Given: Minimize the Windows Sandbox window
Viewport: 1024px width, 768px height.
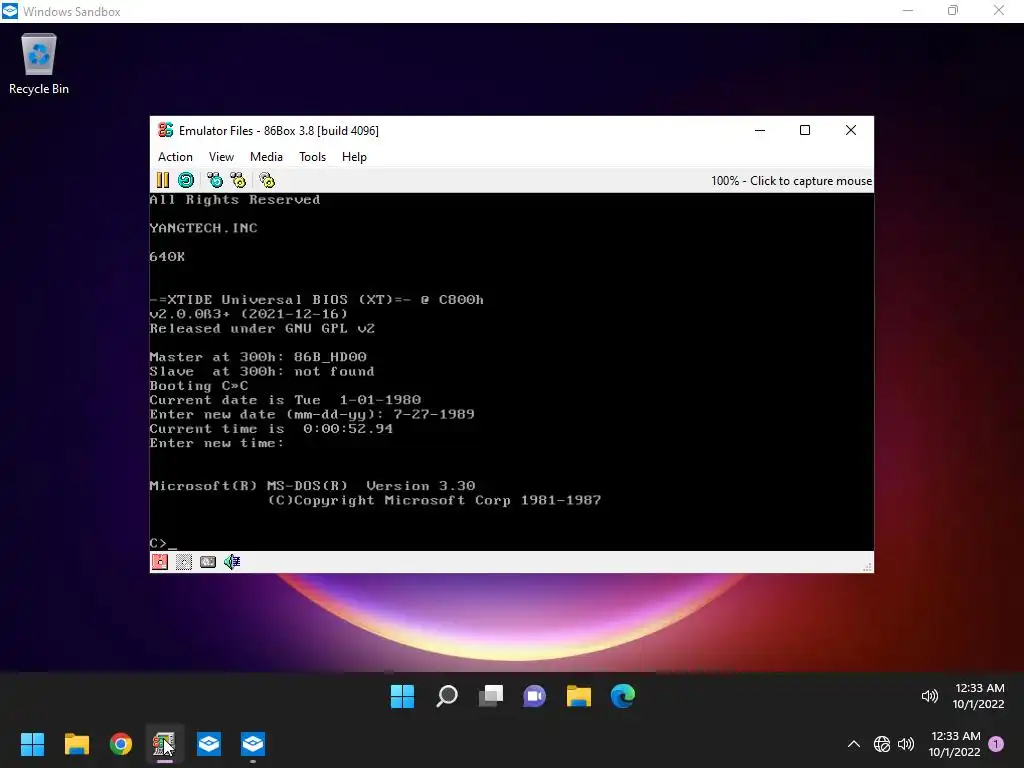Looking at the screenshot, I should point(908,10).
